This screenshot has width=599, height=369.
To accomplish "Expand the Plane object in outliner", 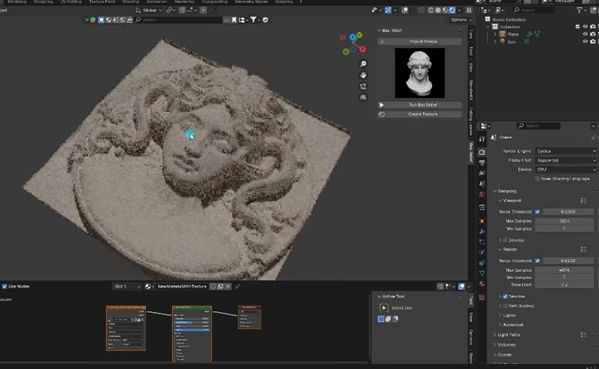I will click(x=495, y=34).
